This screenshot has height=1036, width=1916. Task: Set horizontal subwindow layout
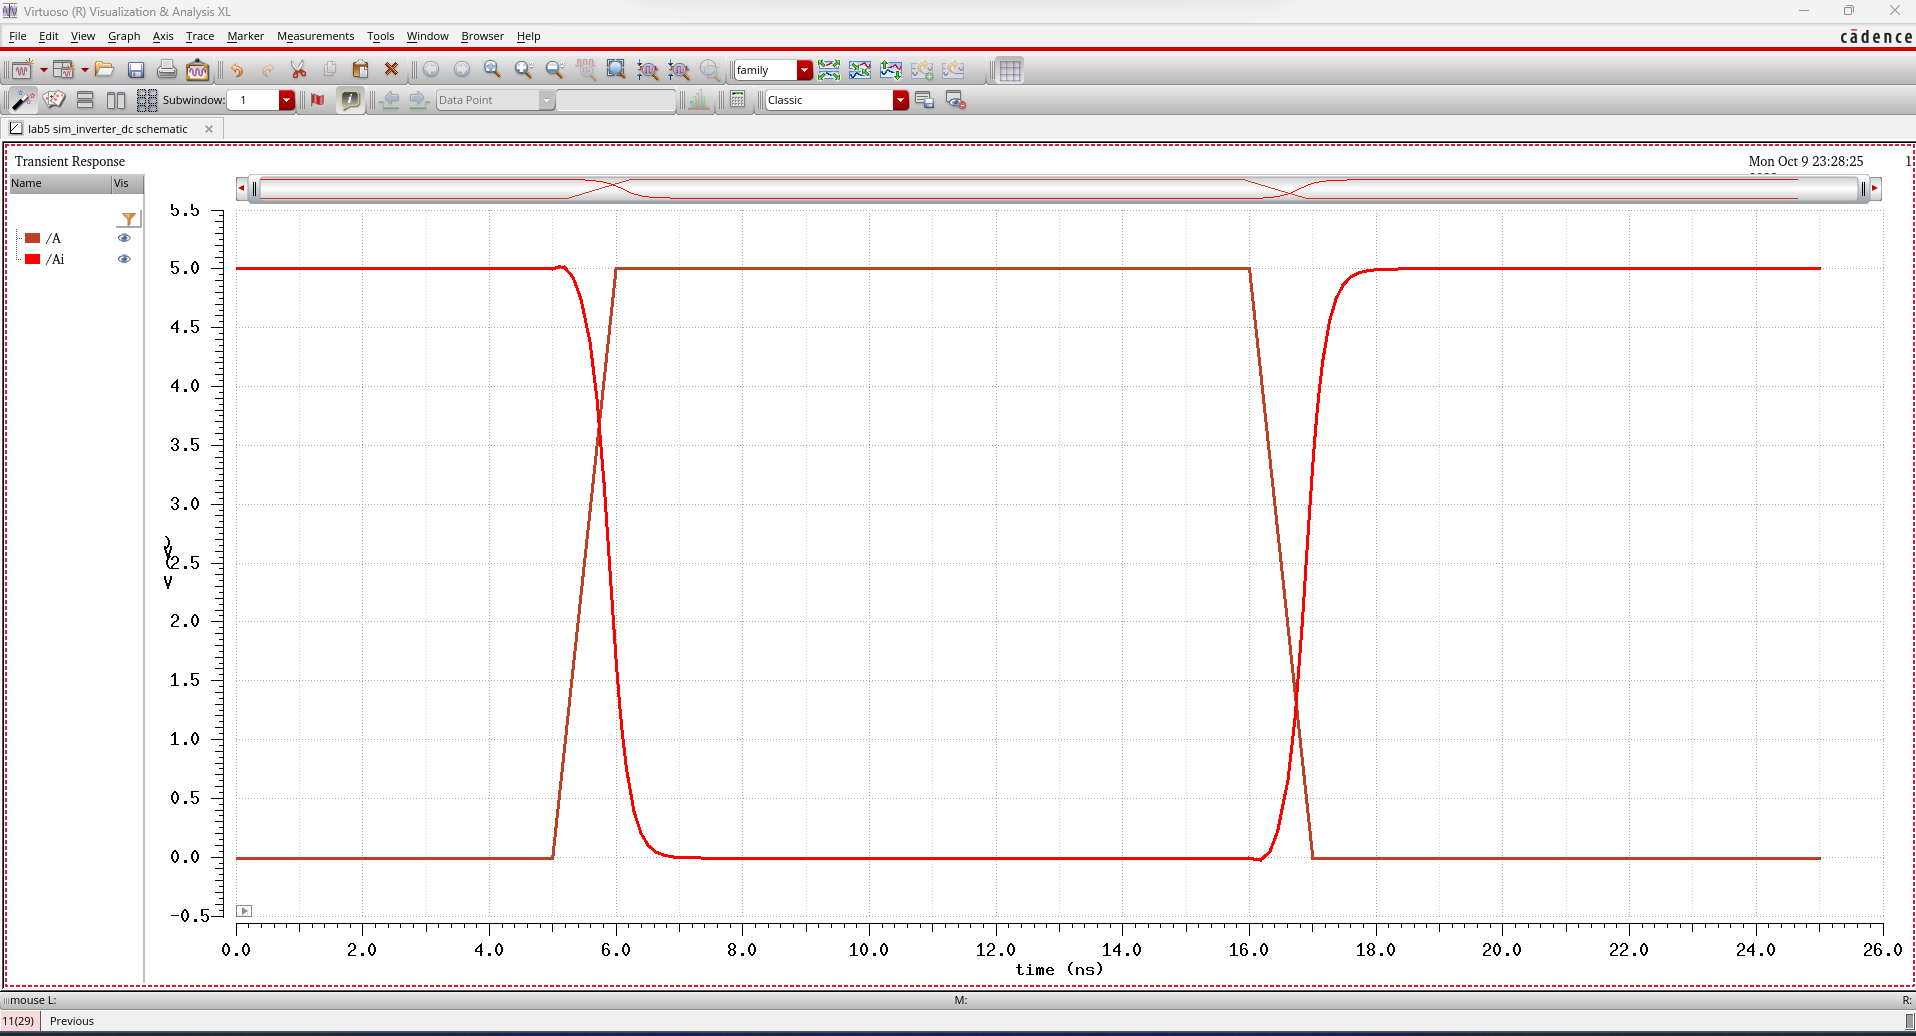116,100
